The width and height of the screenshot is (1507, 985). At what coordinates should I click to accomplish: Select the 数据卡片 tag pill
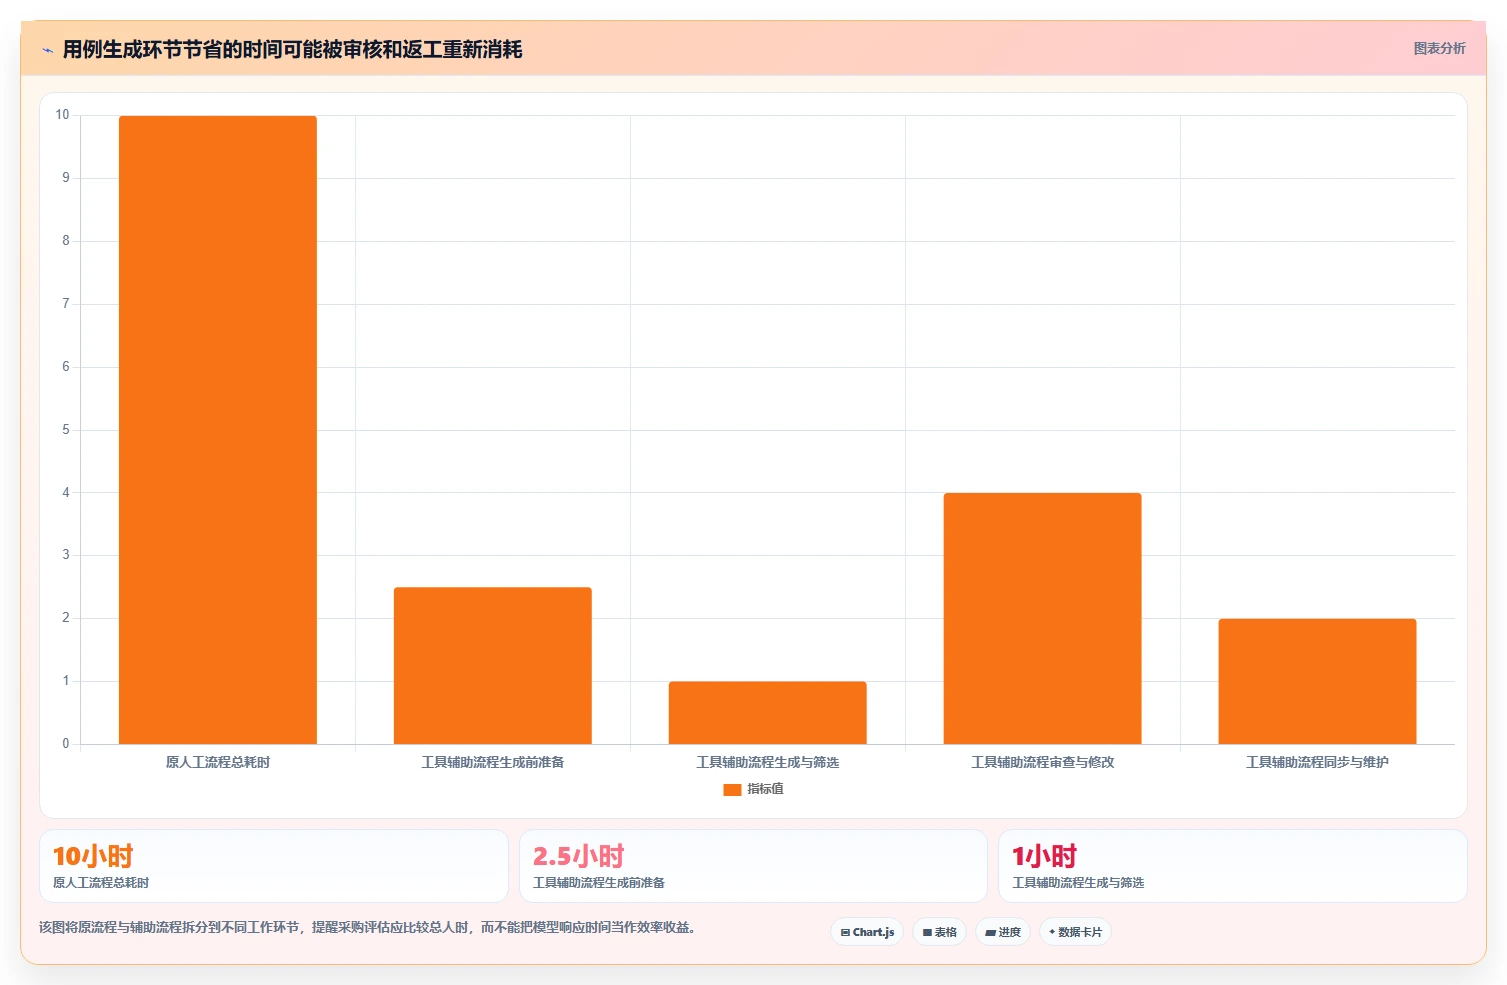click(x=1075, y=932)
